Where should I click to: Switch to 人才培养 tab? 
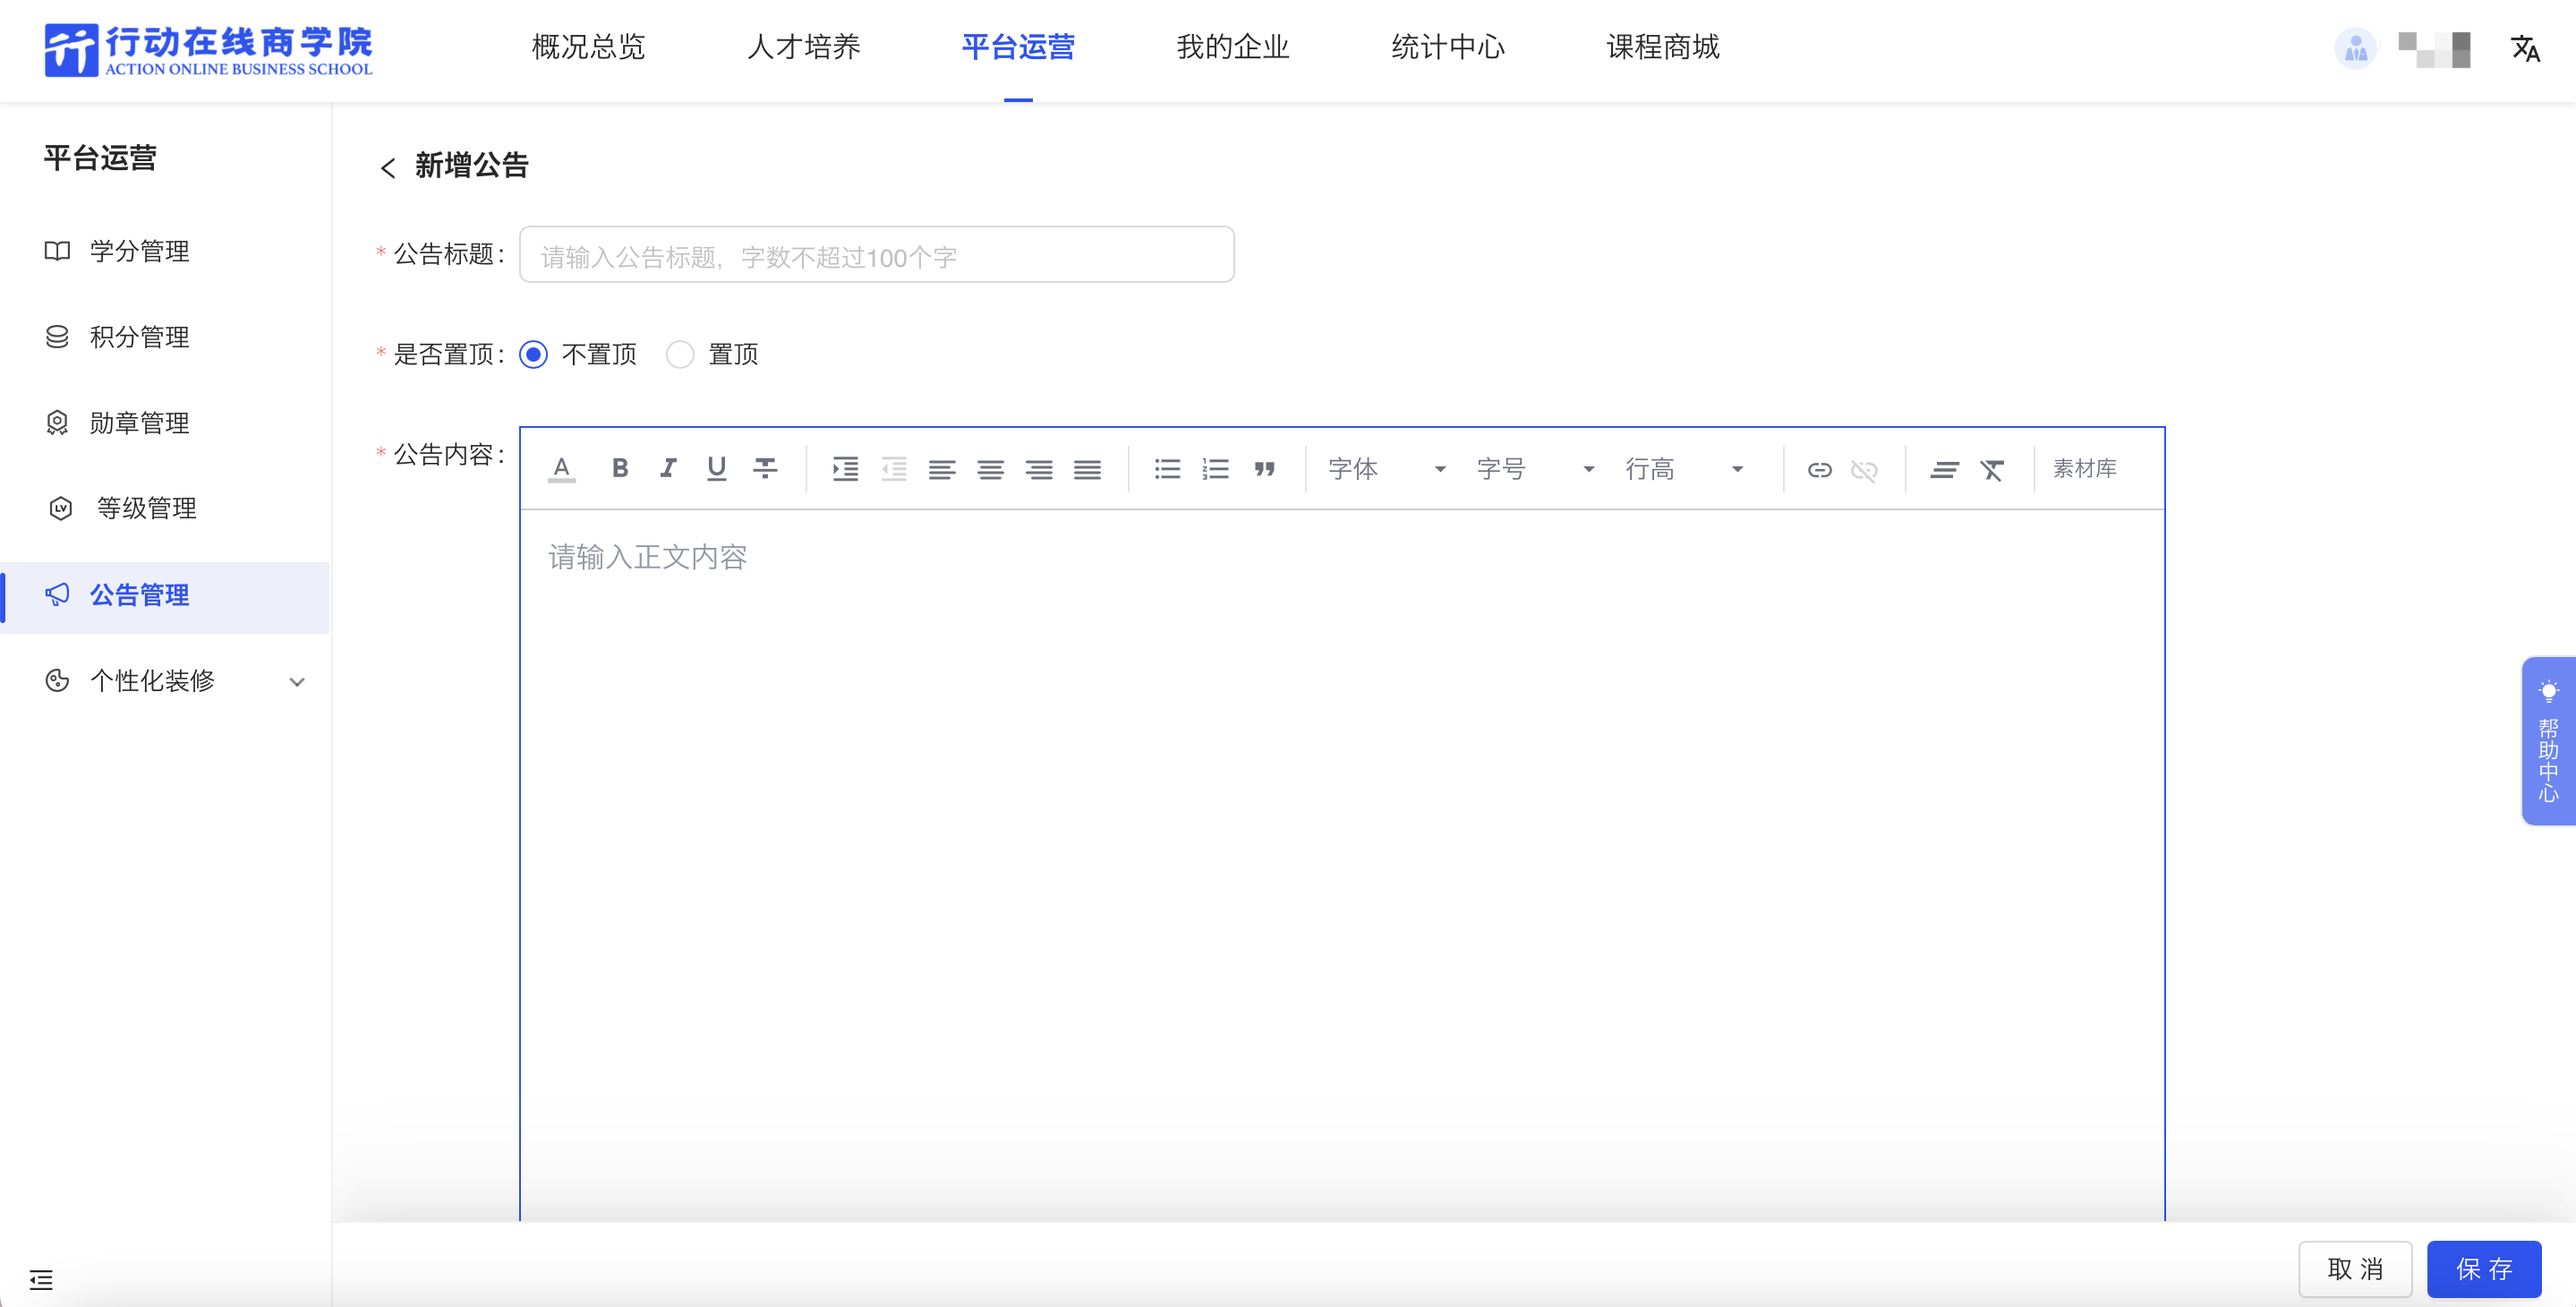click(803, 47)
